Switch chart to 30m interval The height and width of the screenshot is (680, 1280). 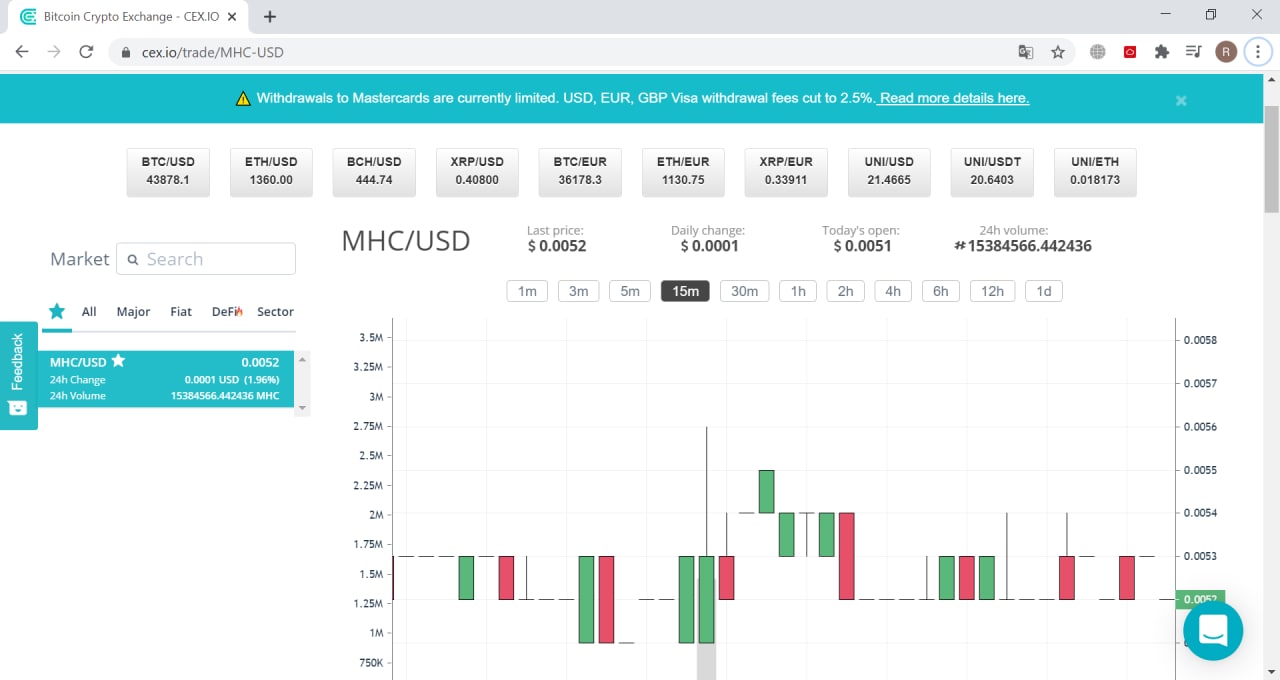(744, 291)
